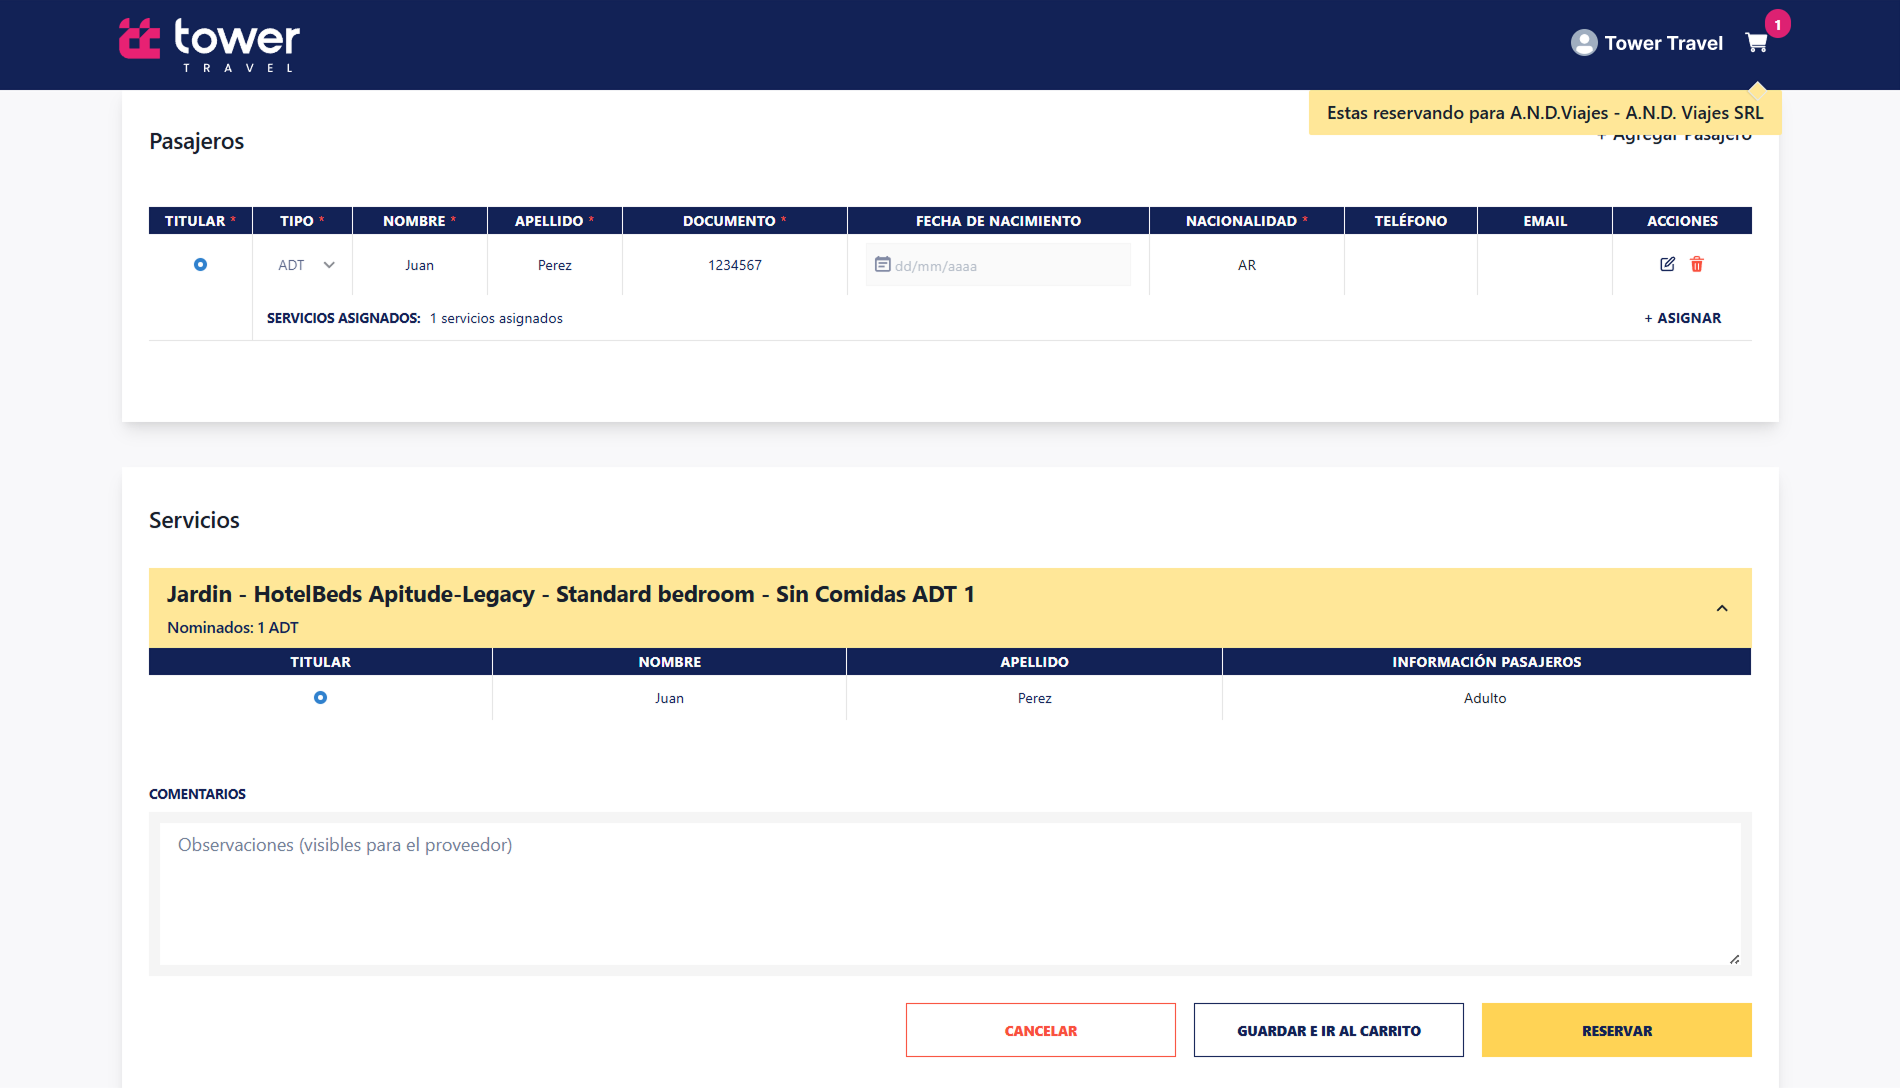Screen dimensions: 1900x1088
Task: Click the Tower Travel logo
Action: (209, 45)
